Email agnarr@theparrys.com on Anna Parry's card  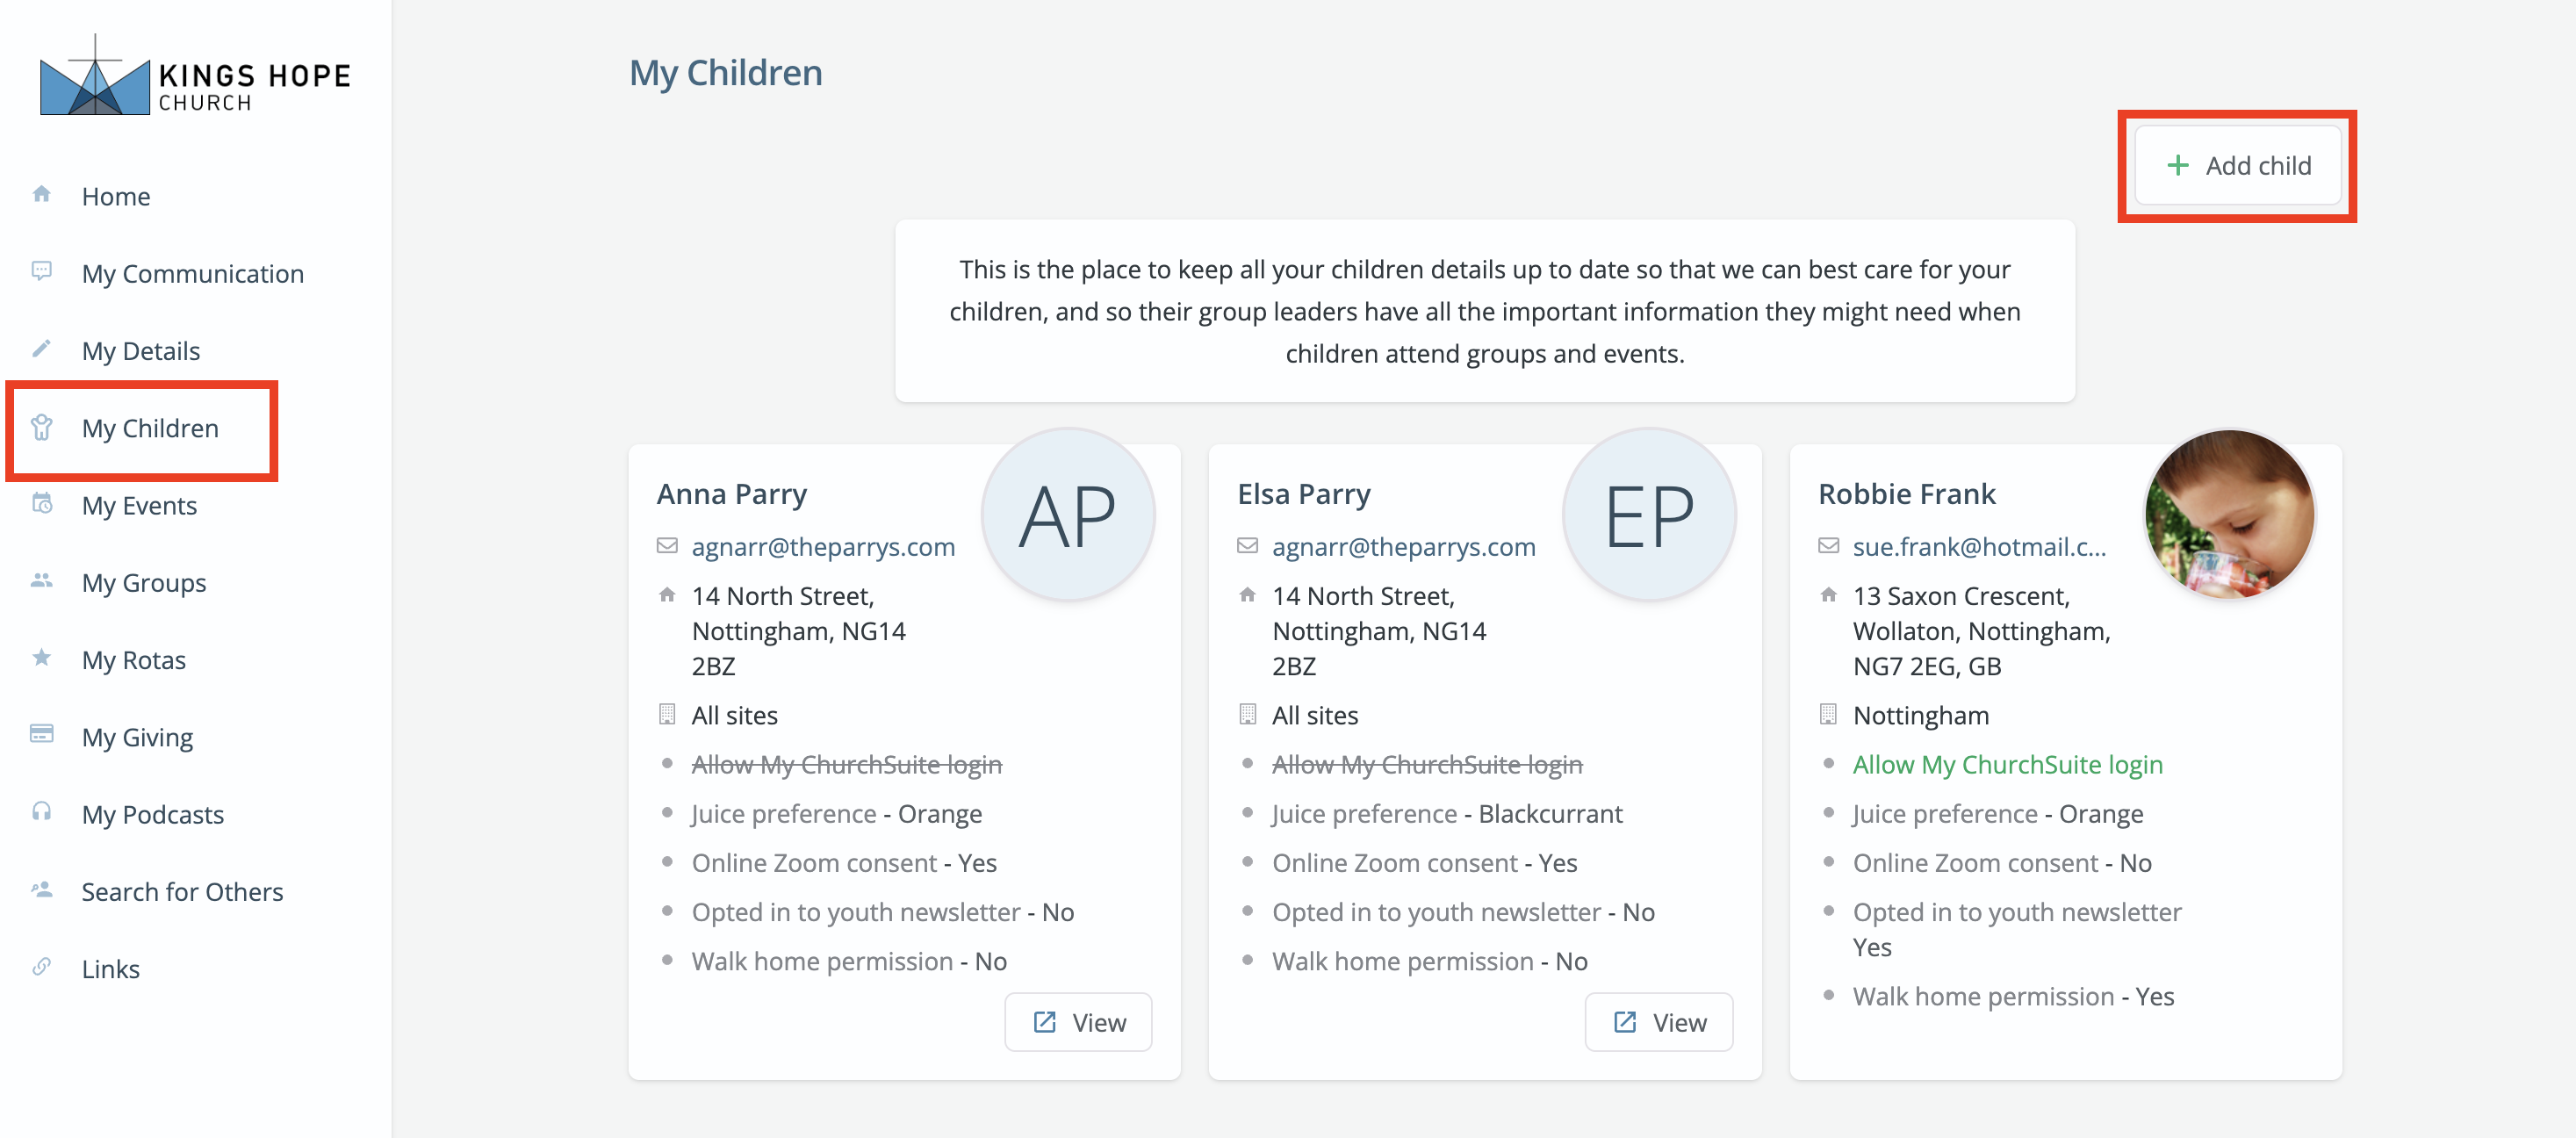coord(823,546)
